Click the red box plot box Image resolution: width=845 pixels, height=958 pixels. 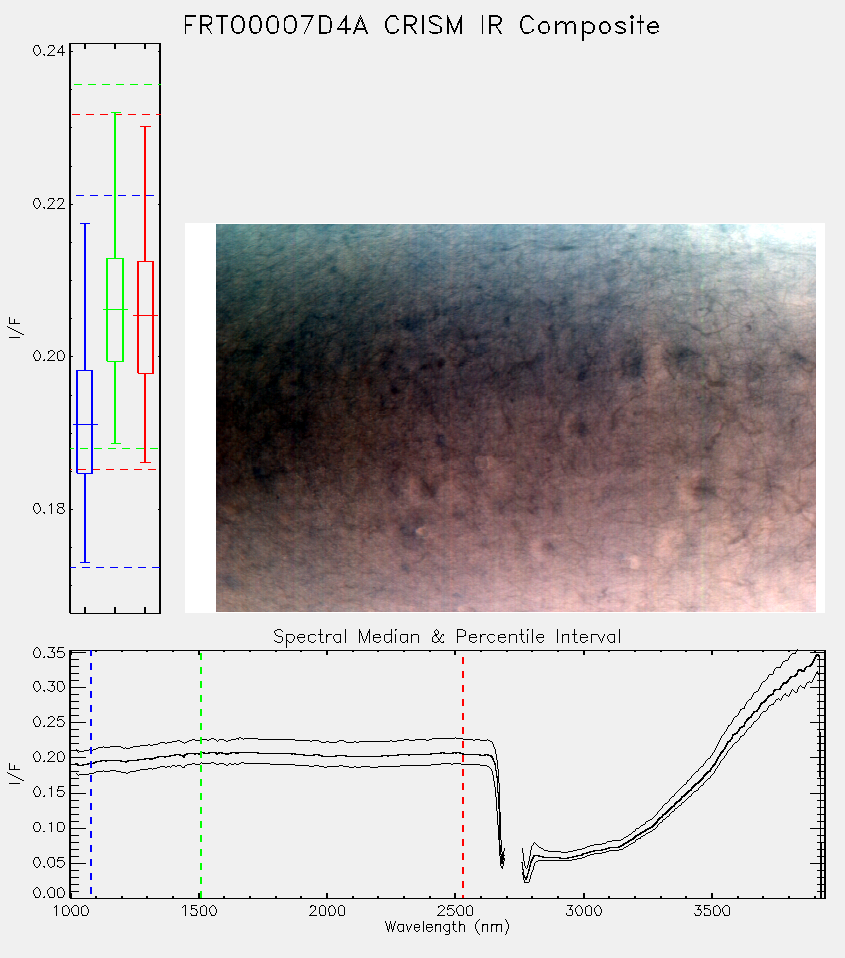145,317
